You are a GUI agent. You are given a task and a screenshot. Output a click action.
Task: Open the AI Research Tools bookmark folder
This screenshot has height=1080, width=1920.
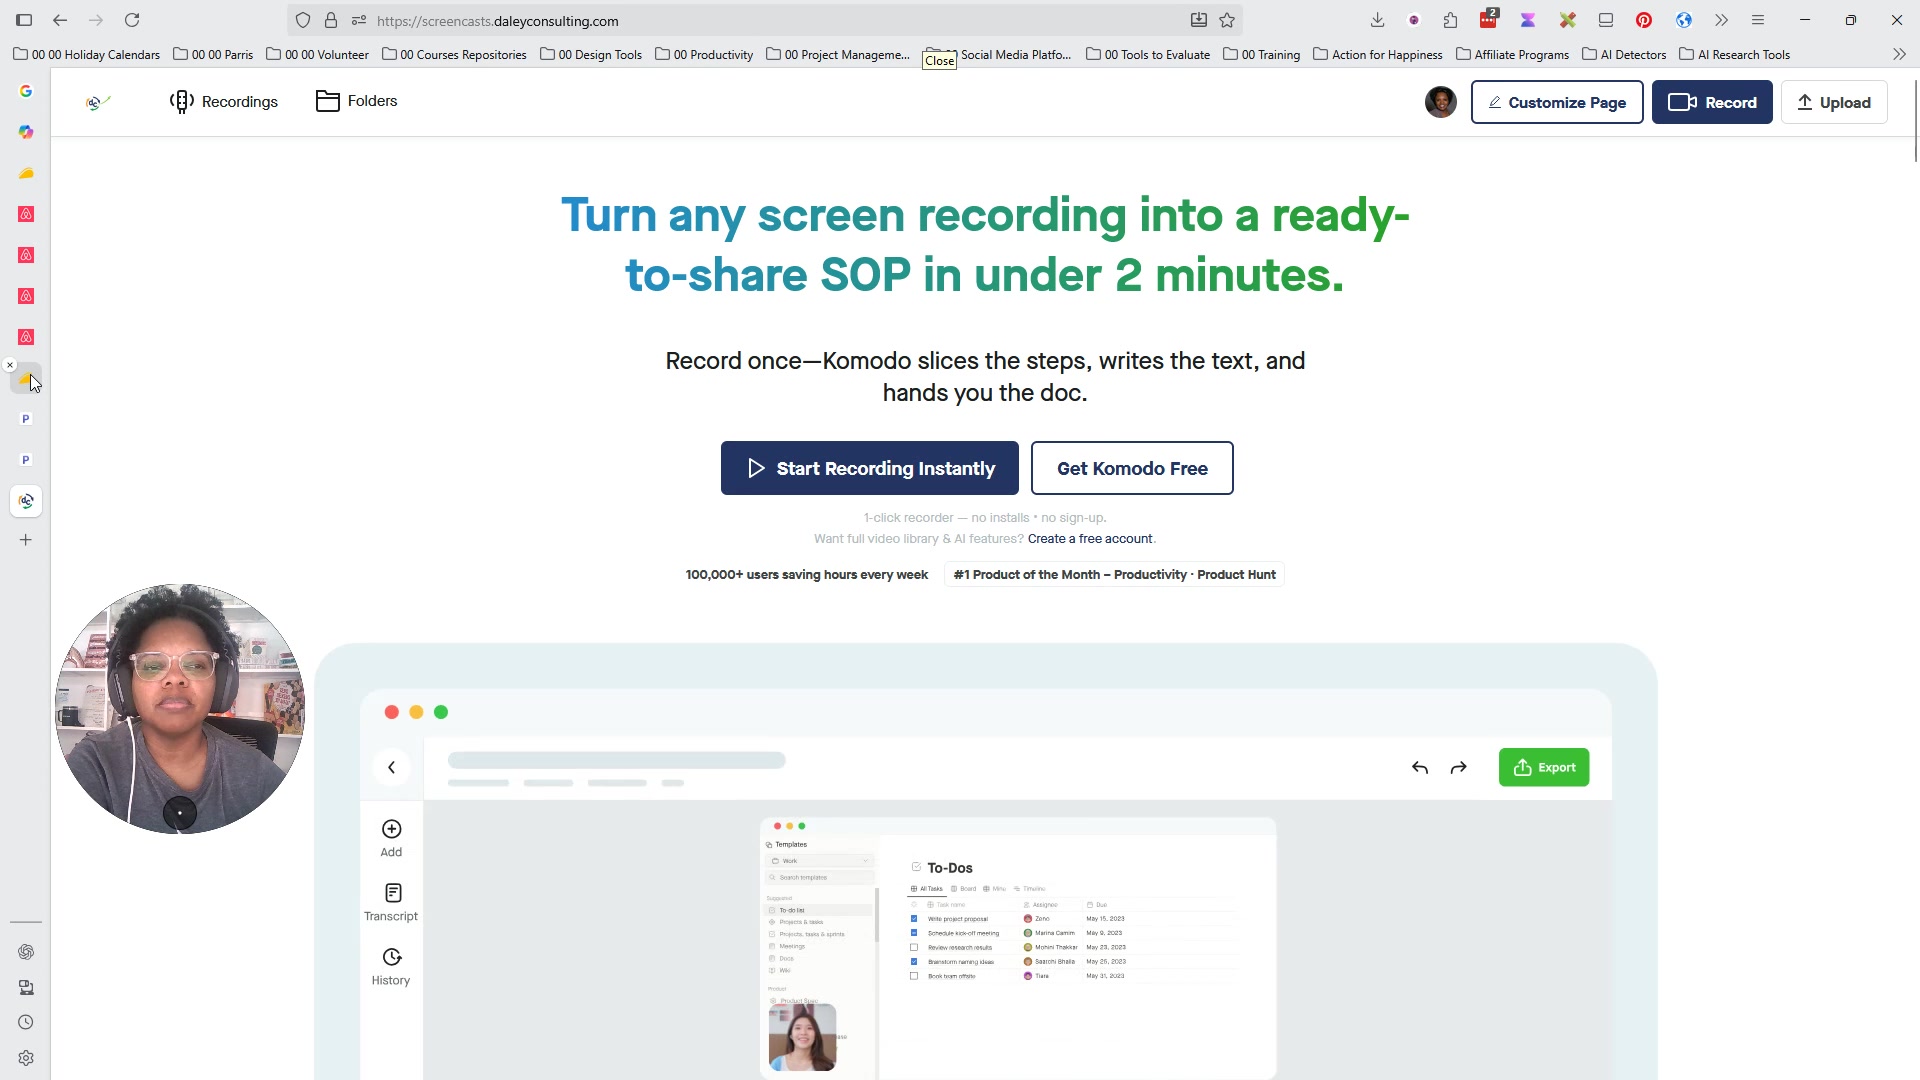click(x=1734, y=55)
